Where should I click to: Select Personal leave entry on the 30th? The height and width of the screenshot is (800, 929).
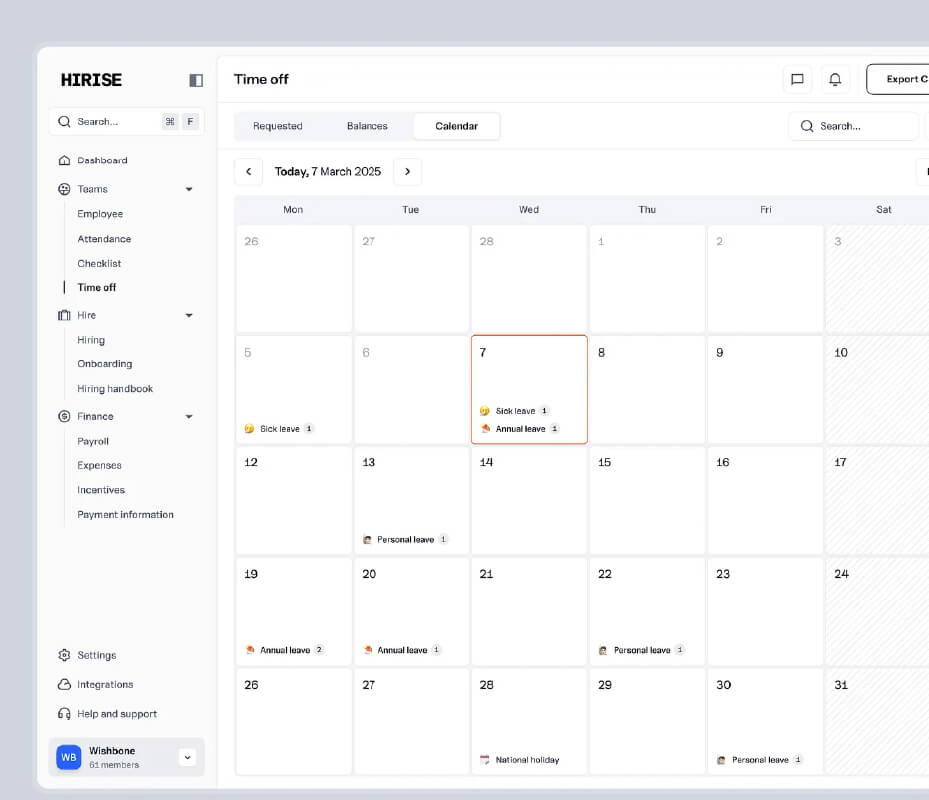760,760
